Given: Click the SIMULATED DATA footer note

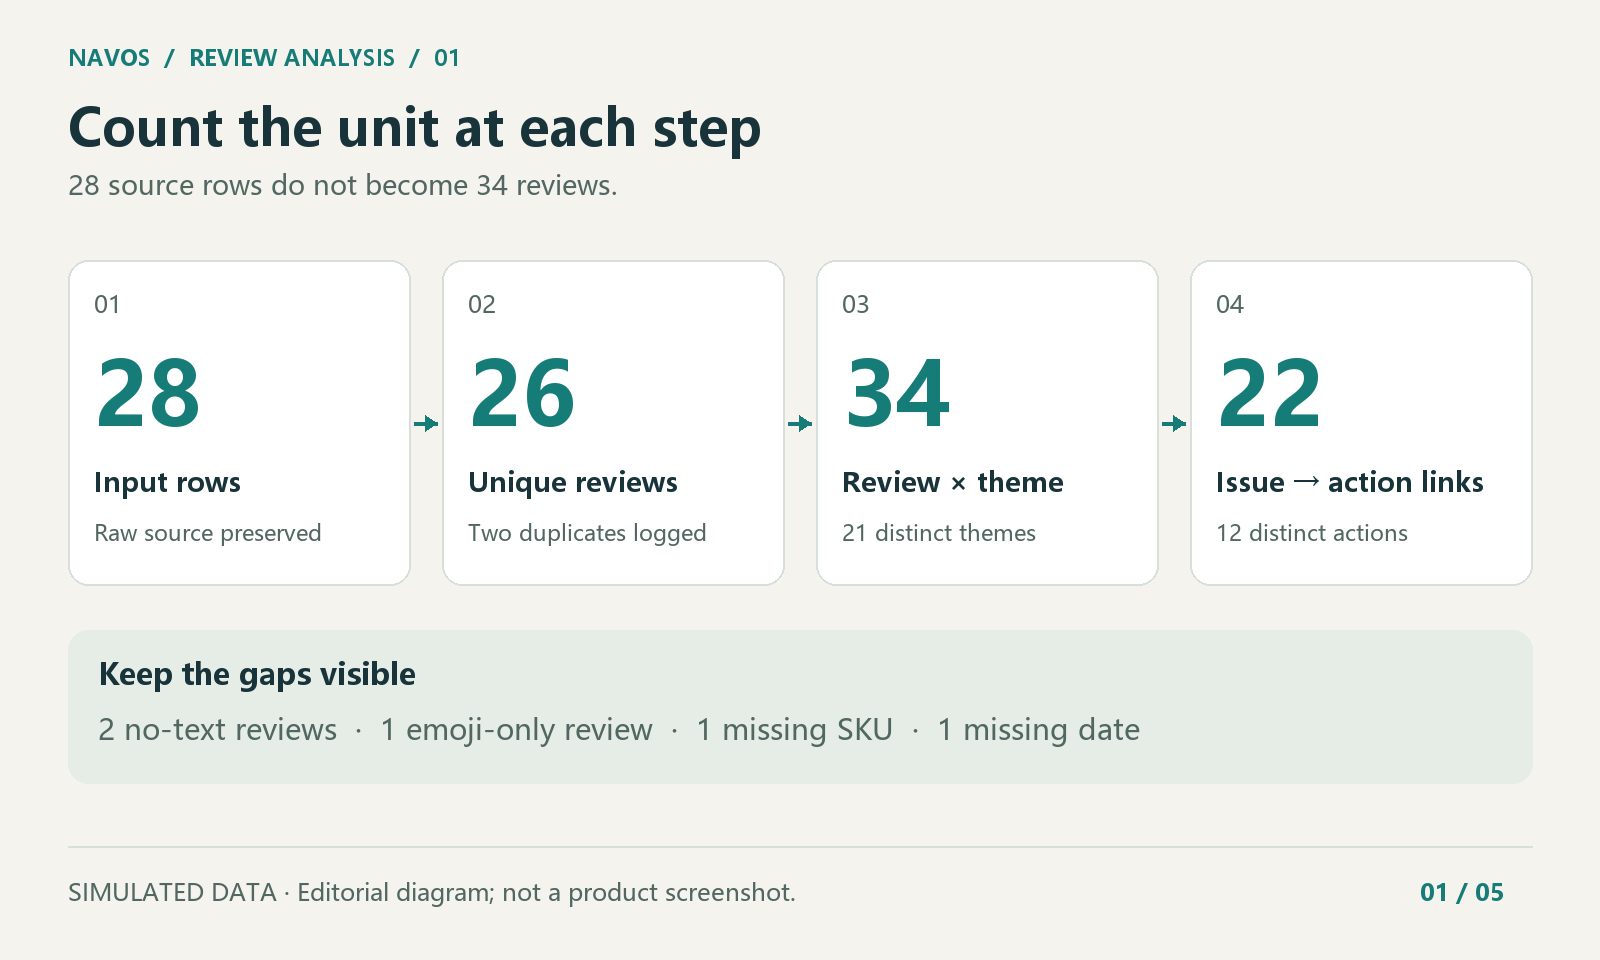Looking at the screenshot, I should (432, 892).
